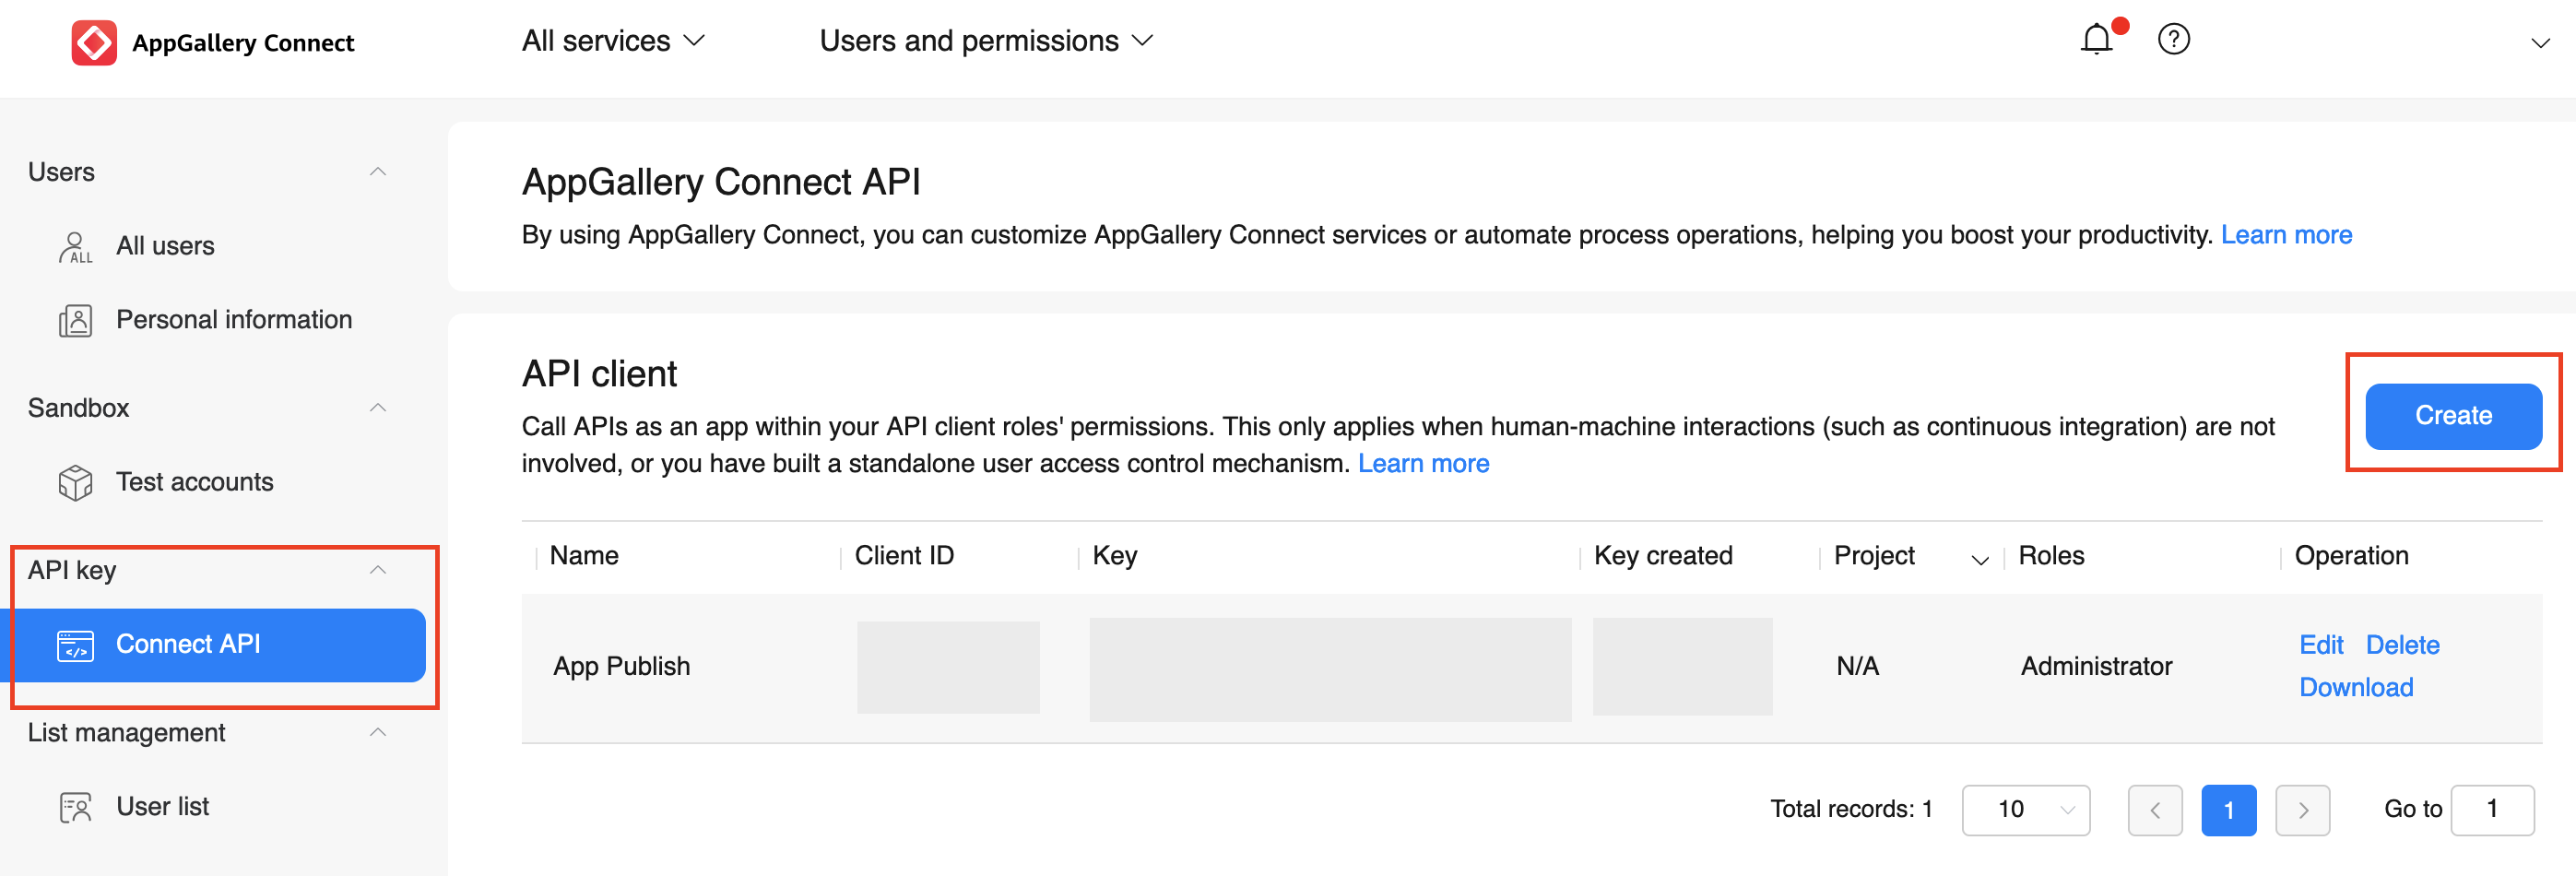Open the 10 per page selector
Screen dimensions: 2576x876
(2026, 810)
